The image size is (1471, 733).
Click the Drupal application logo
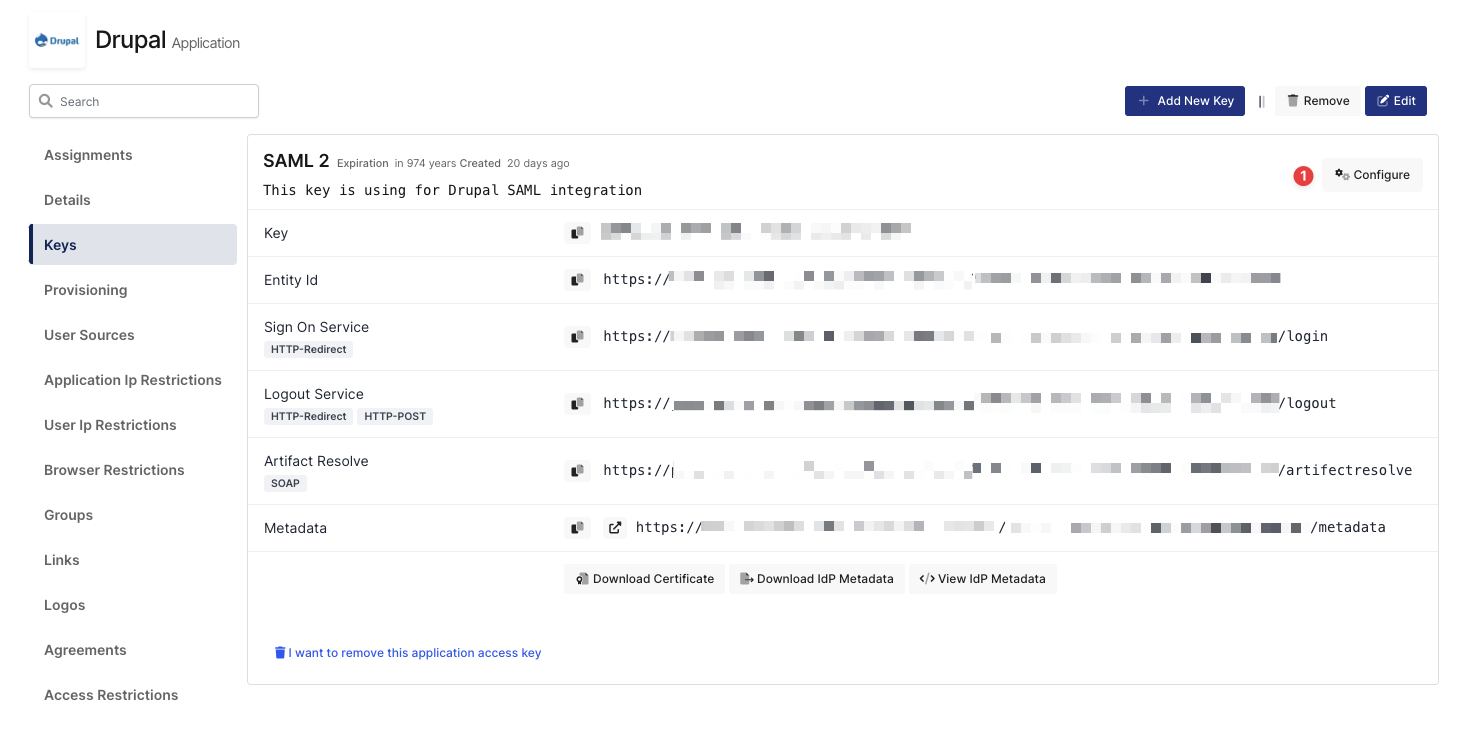[x=57, y=40]
